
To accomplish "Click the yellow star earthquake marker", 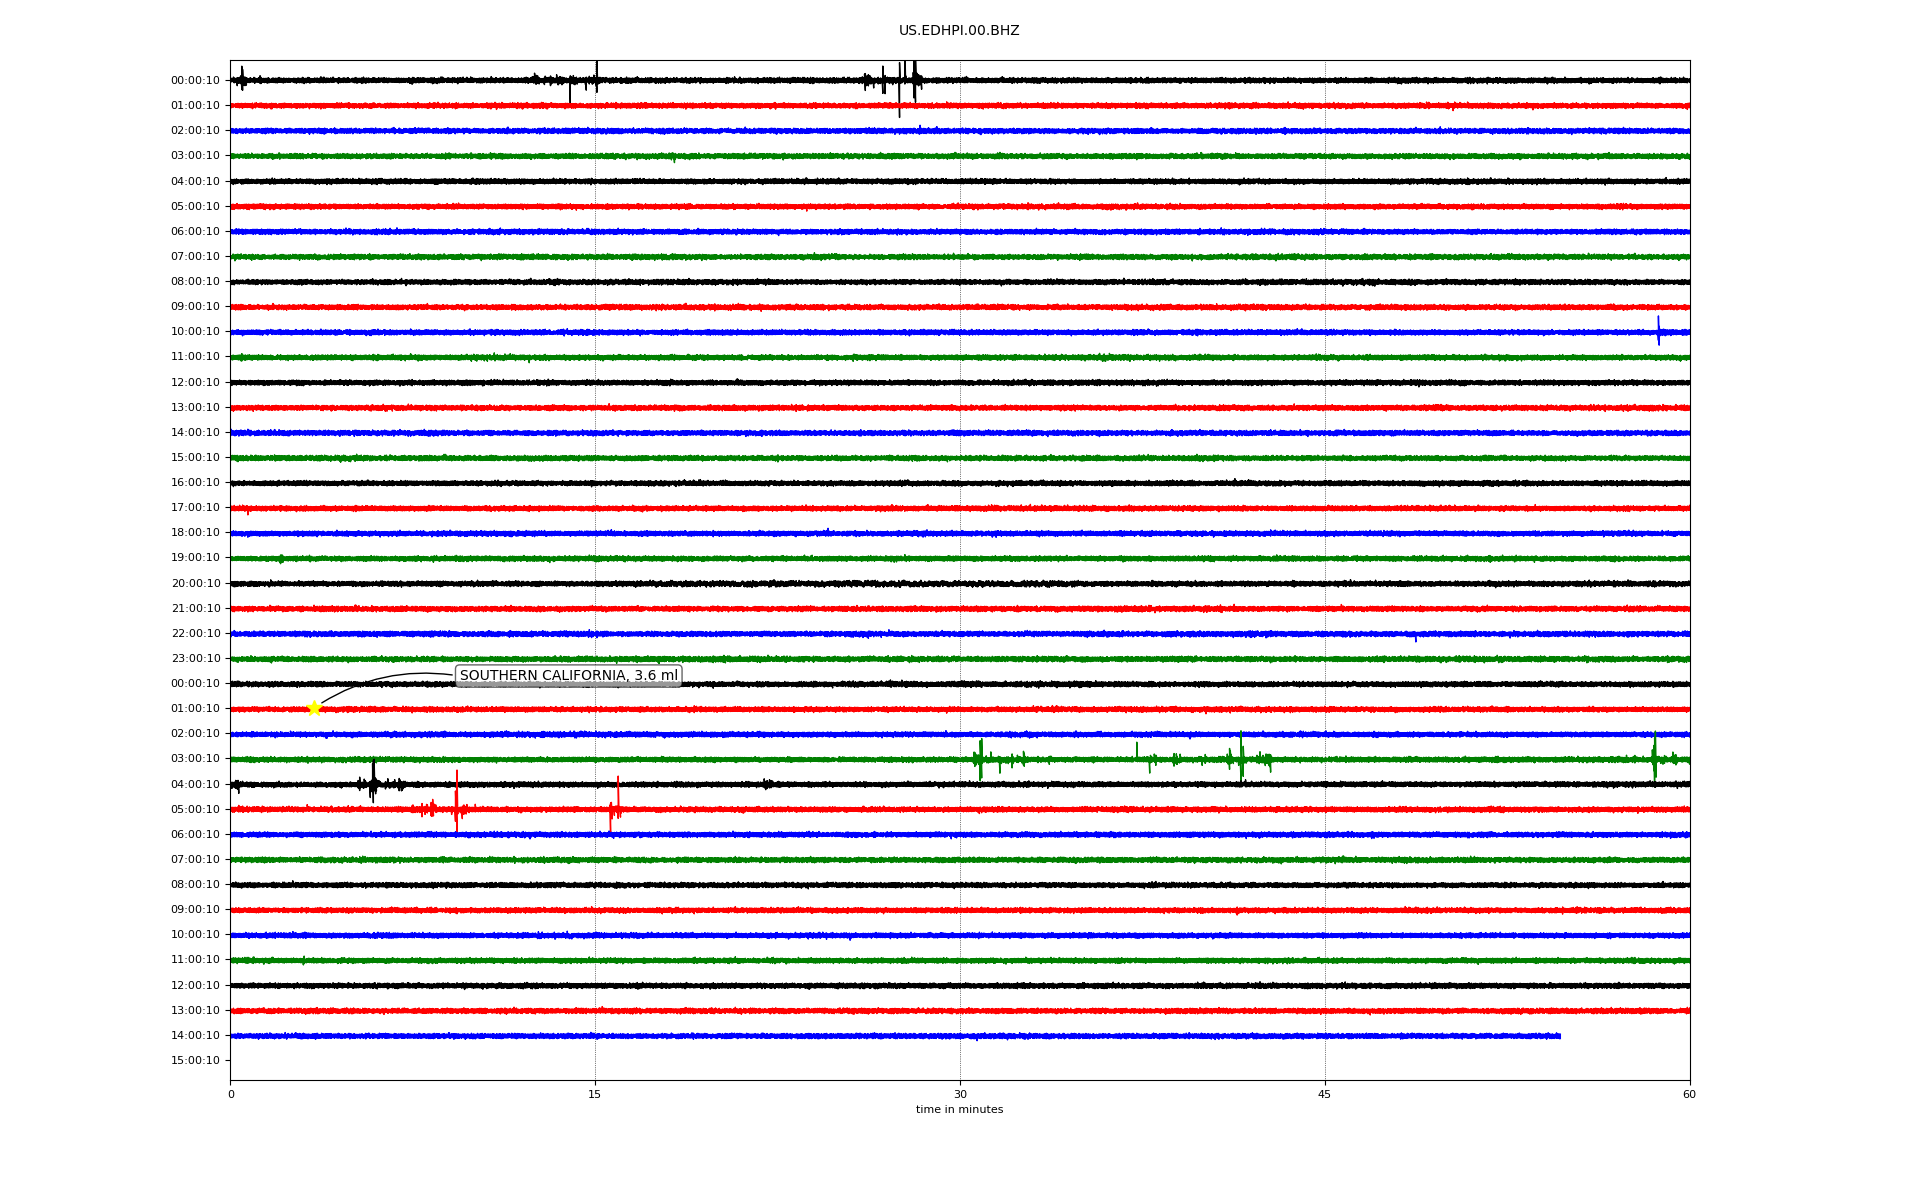I will coord(314,709).
